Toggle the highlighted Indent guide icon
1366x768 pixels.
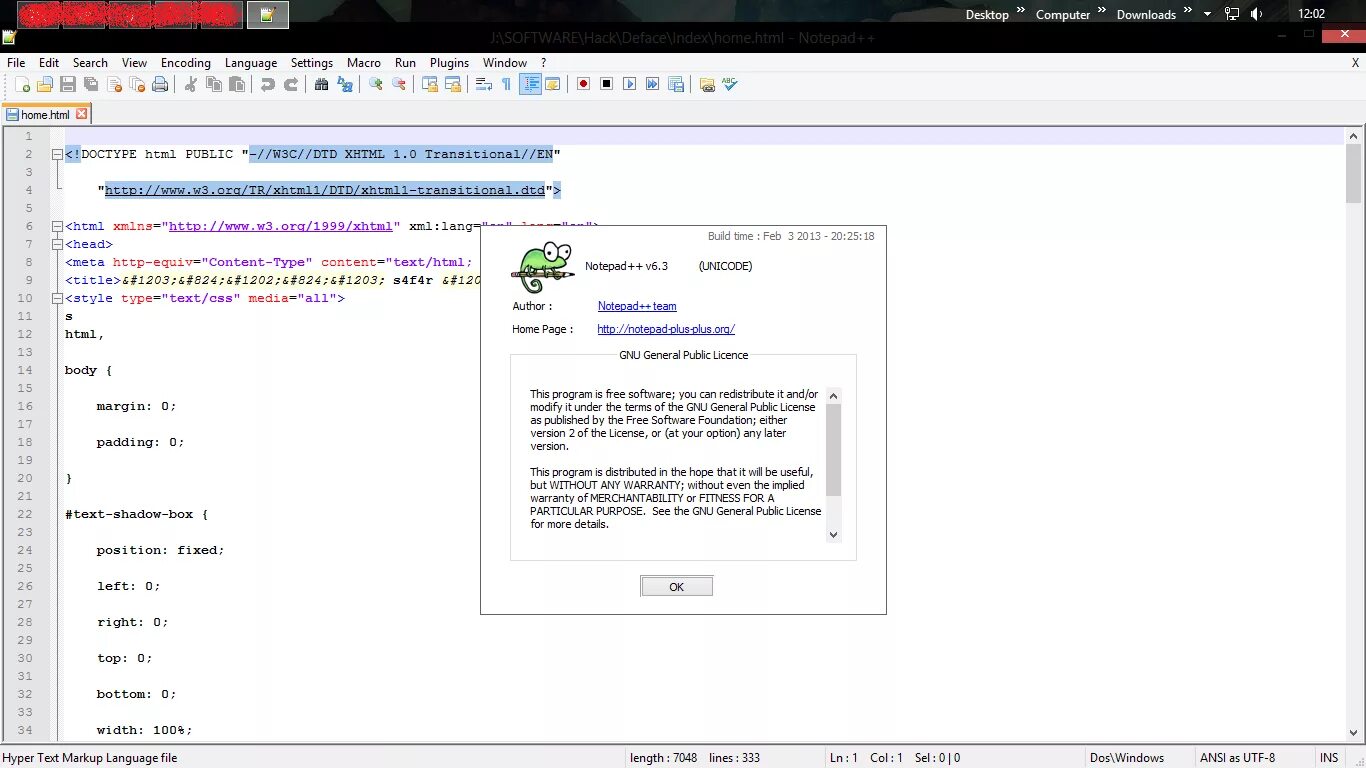click(x=530, y=84)
